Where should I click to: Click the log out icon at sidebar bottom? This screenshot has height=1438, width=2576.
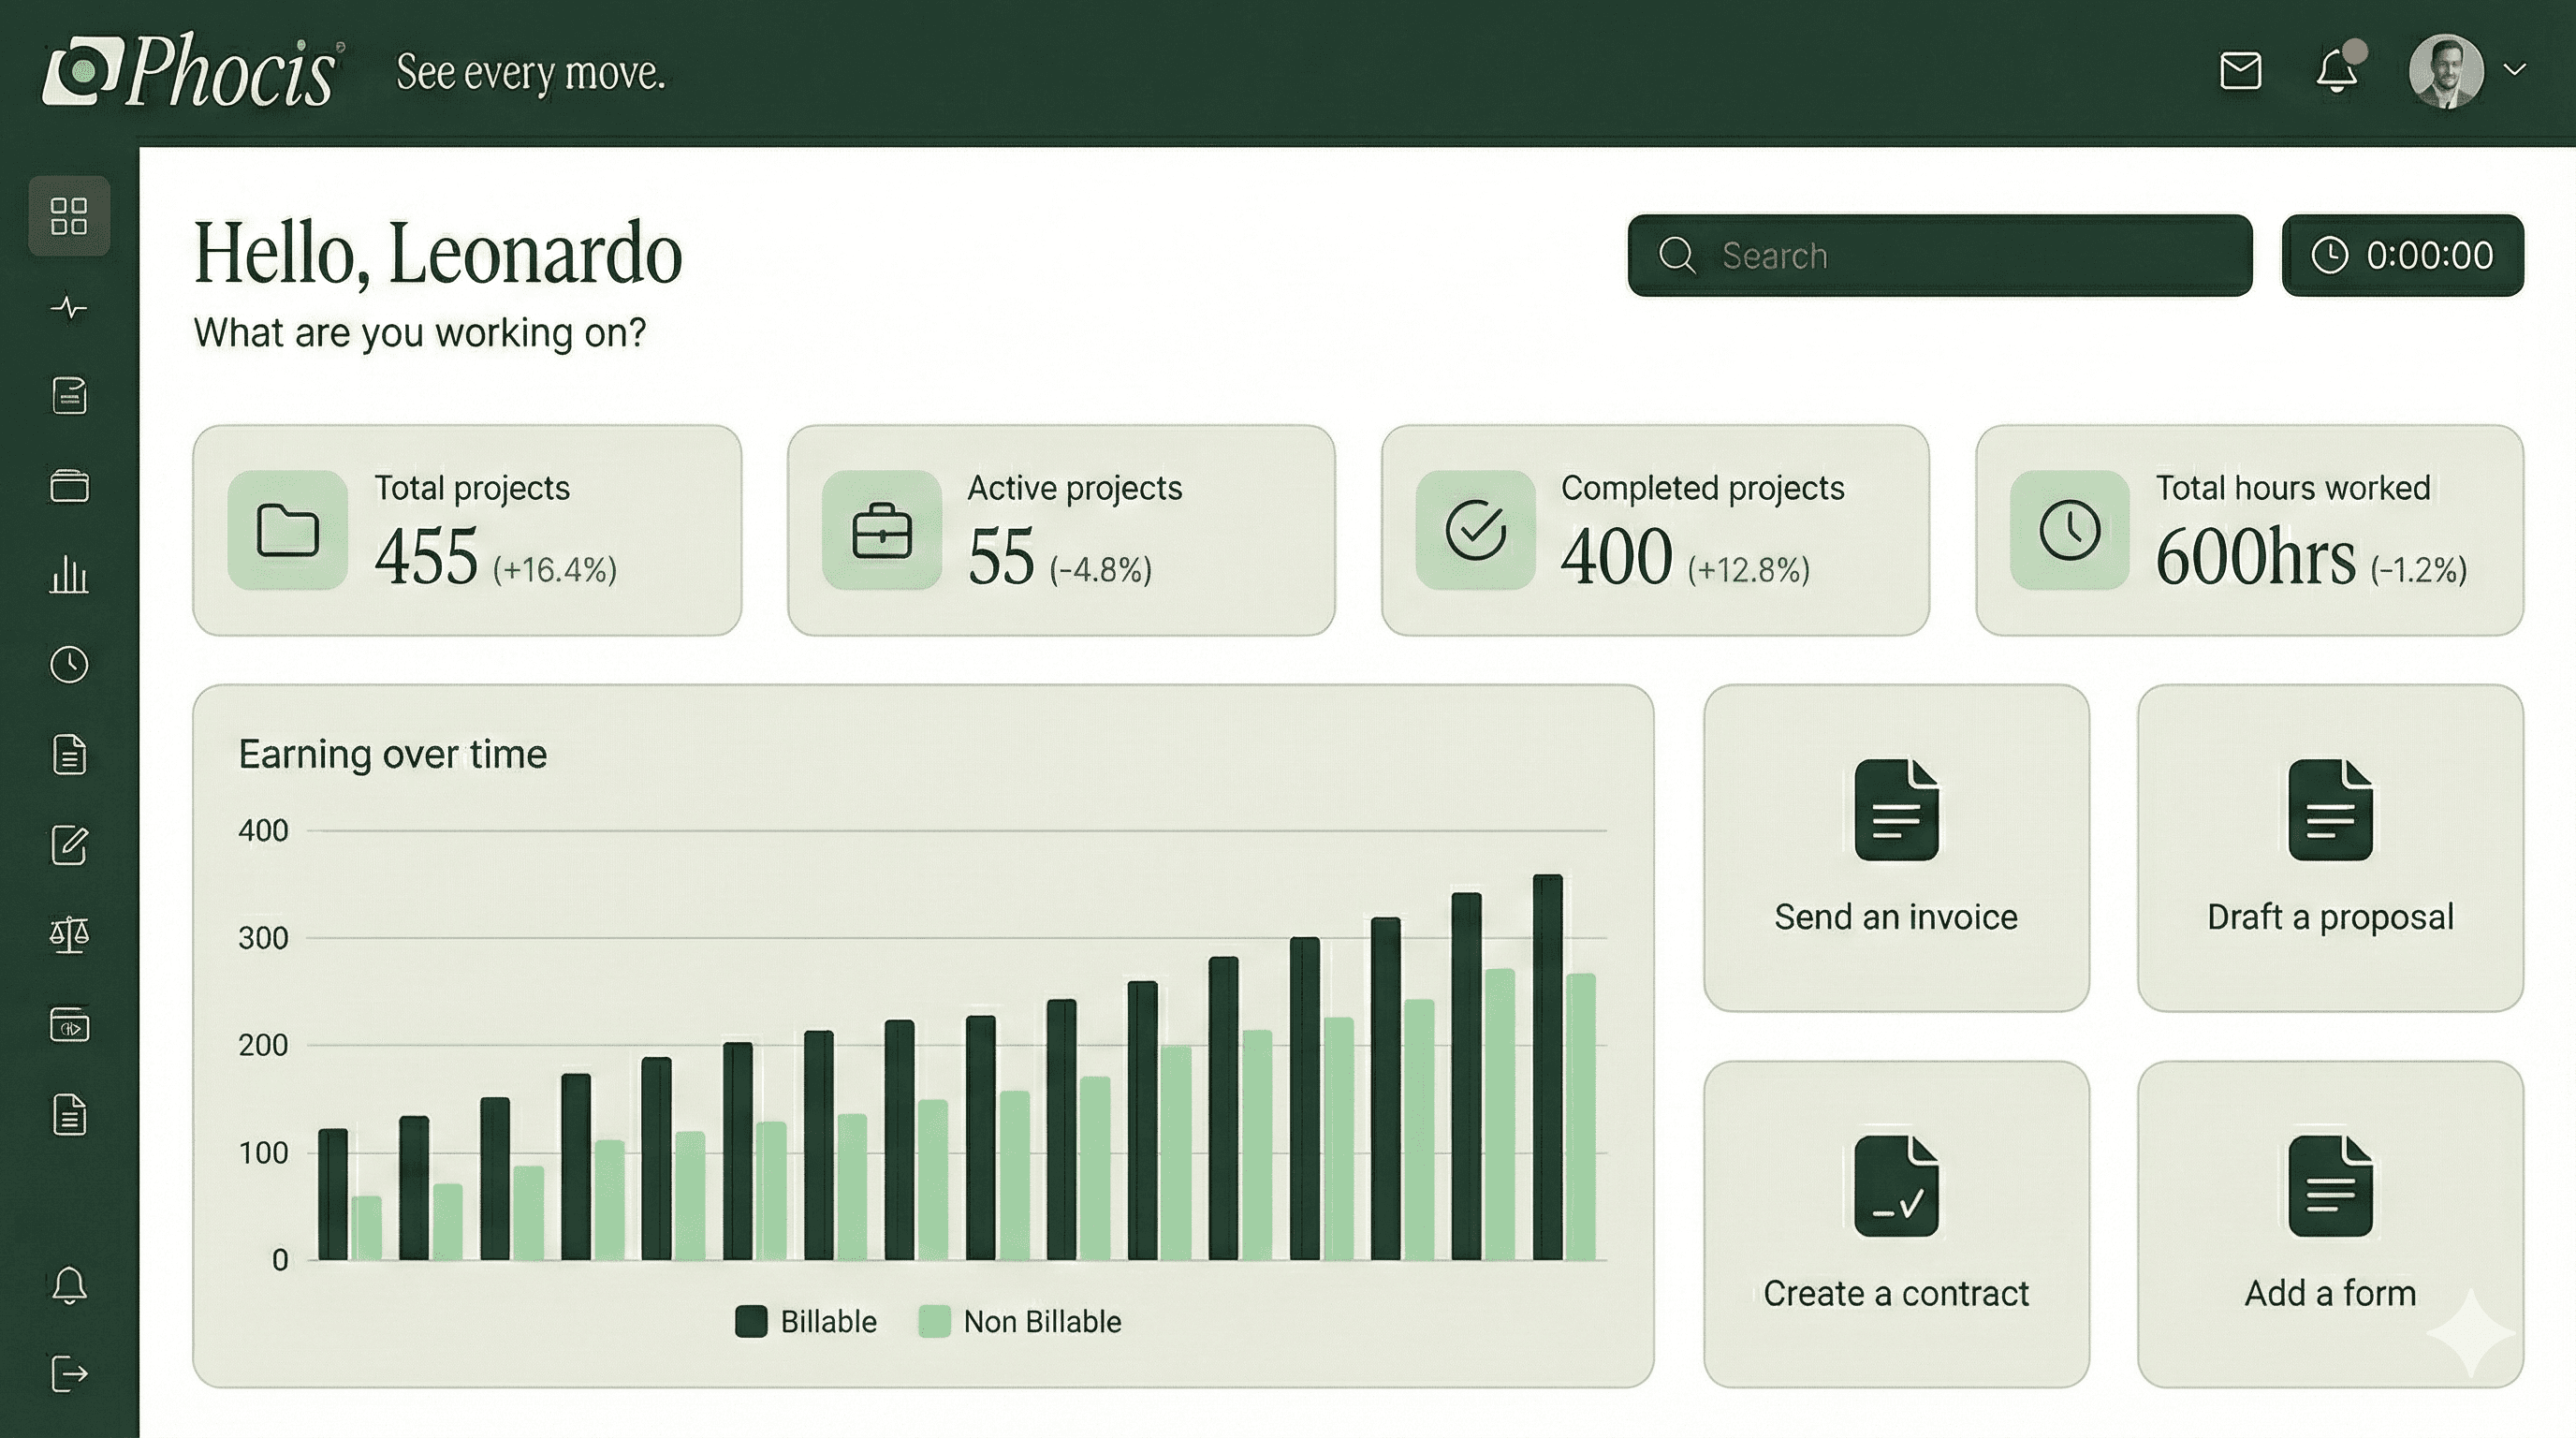point(70,1373)
